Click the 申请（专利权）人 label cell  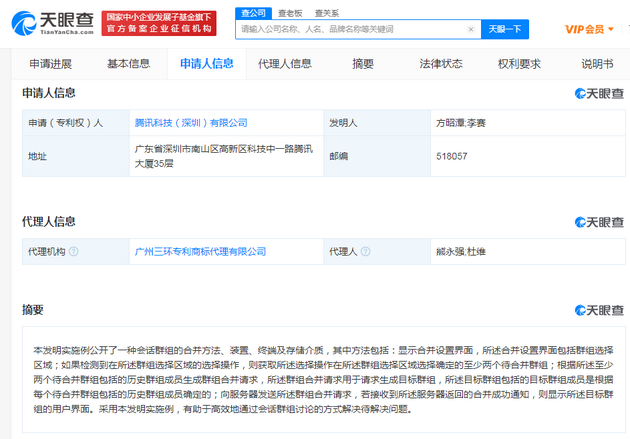76,123
